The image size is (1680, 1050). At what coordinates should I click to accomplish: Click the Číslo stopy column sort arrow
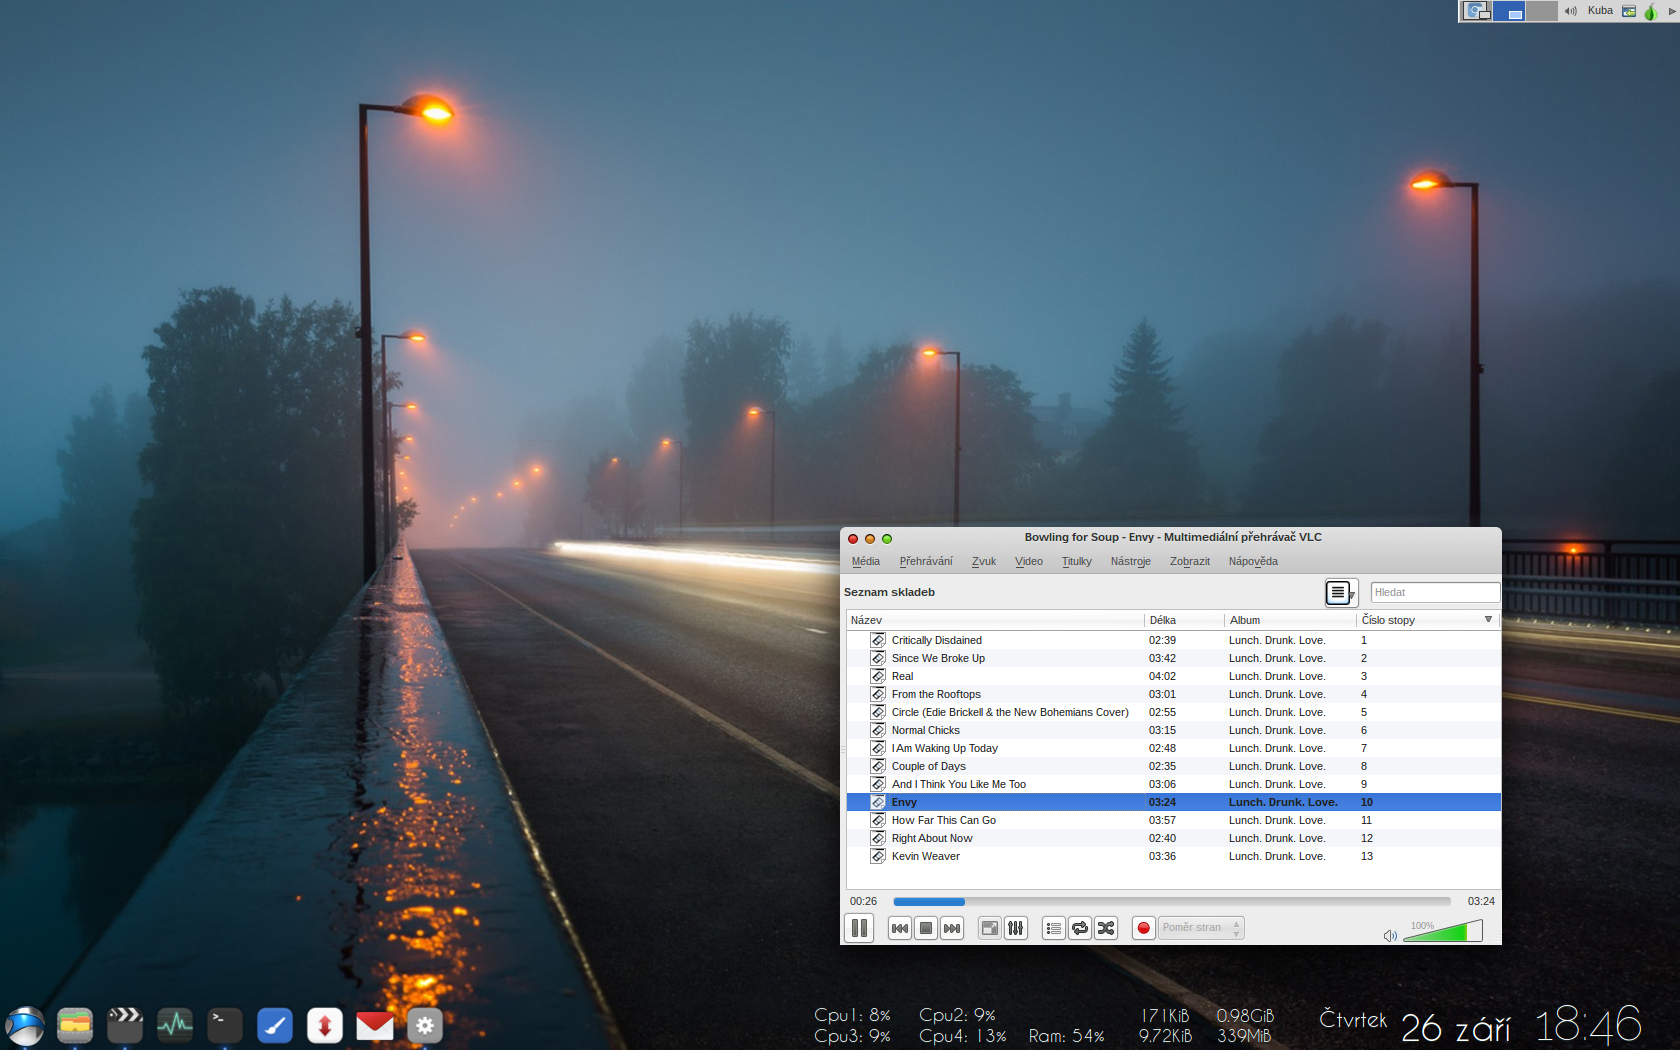click(1488, 620)
